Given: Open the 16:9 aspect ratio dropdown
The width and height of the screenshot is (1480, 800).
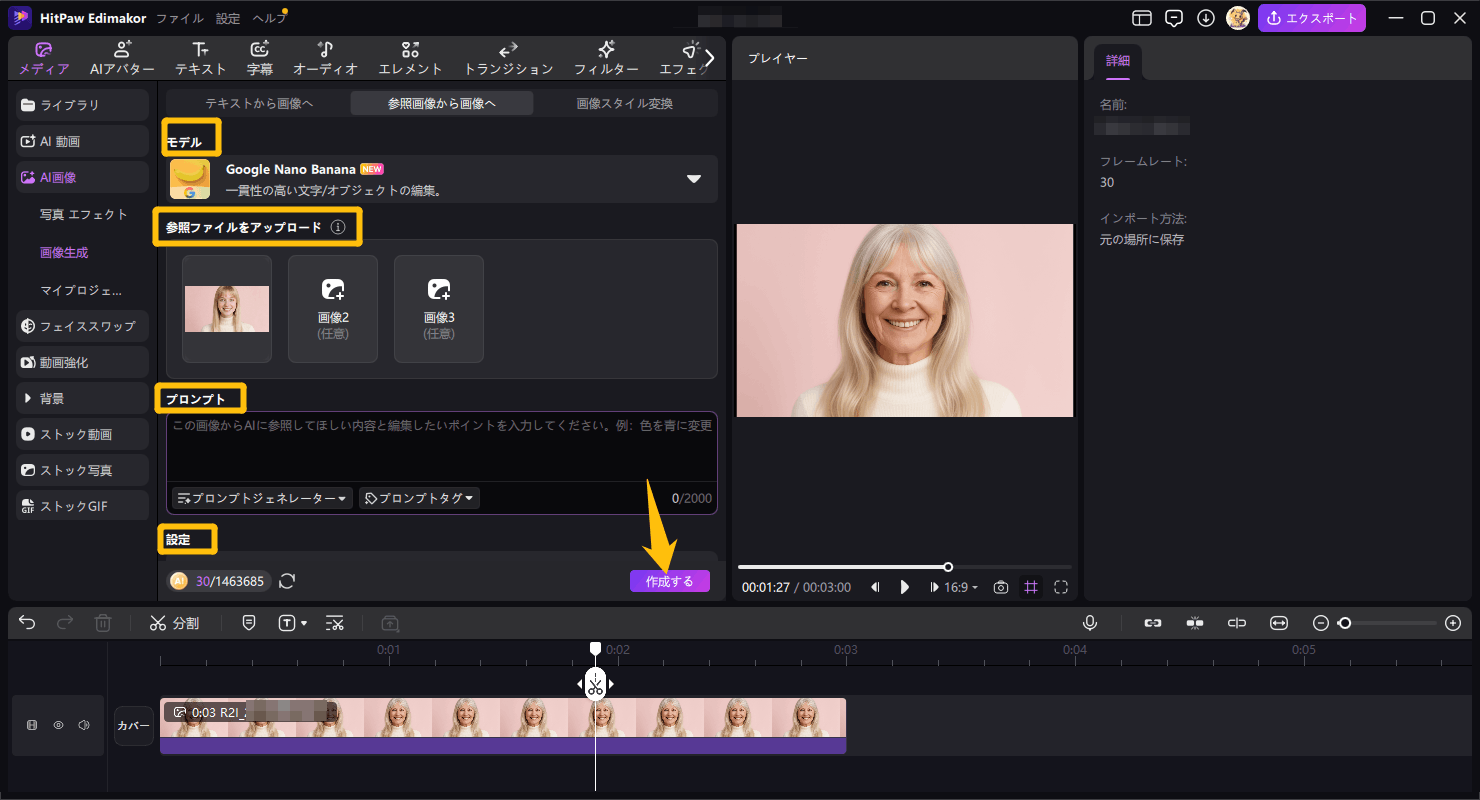Looking at the screenshot, I should tap(962, 587).
